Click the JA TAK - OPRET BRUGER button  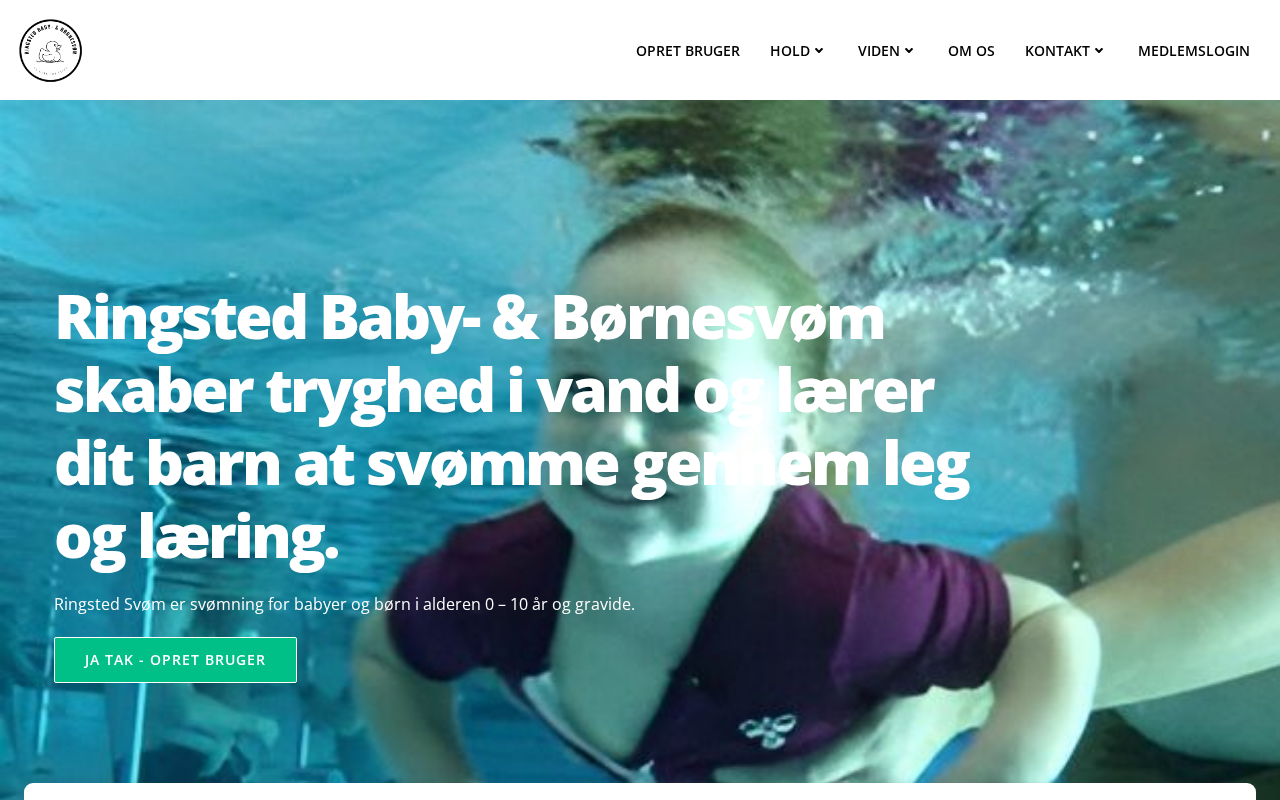pyautogui.click(x=175, y=660)
